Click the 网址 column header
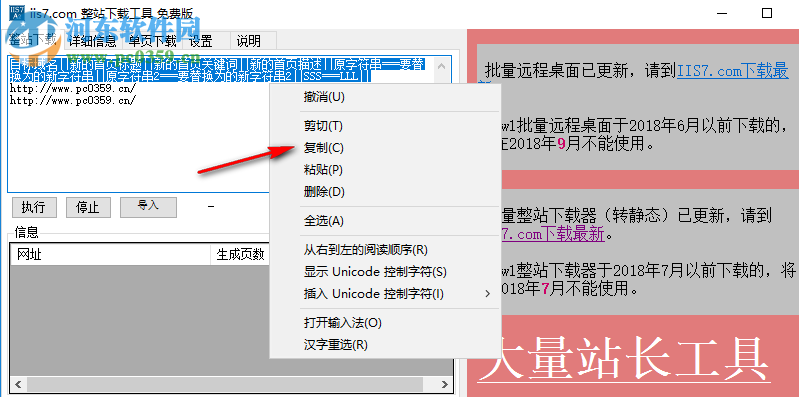Viewport: 799px width, 397px height. [110, 254]
